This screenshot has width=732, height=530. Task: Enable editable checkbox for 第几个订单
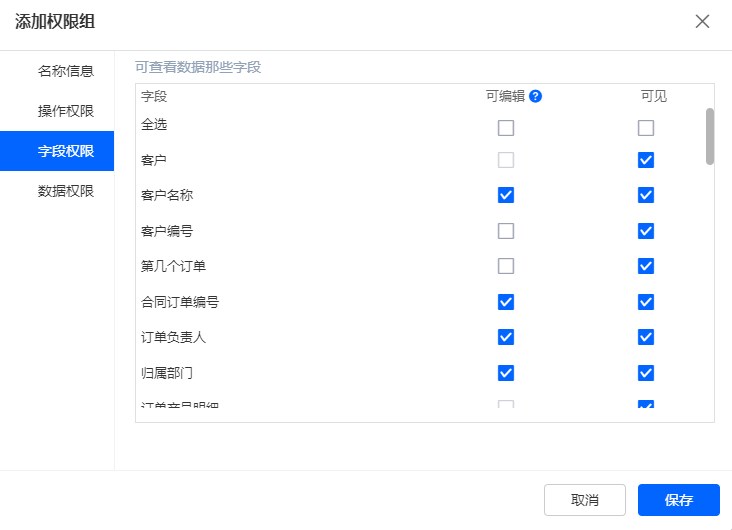(x=506, y=266)
